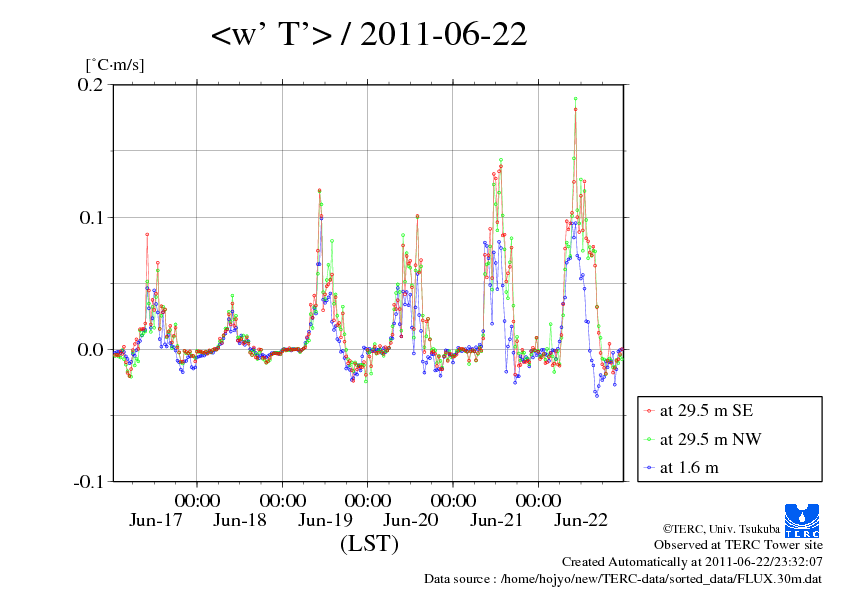
Task: Click the chart title <w' T'> / 2011-06-22
Action: (x=369, y=34)
